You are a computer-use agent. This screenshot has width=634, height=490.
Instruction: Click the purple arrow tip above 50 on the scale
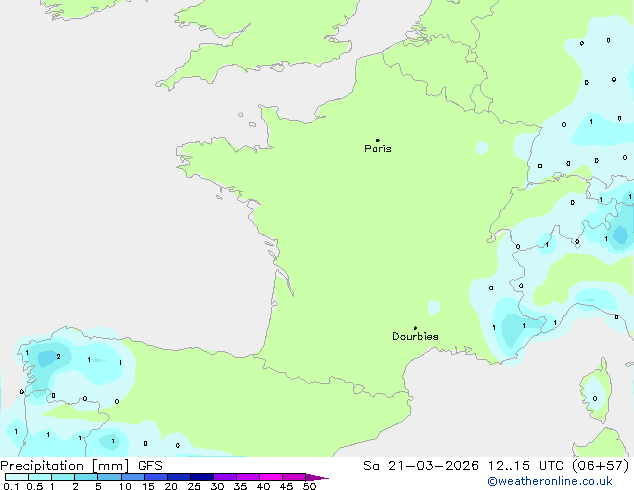coord(317,477)
